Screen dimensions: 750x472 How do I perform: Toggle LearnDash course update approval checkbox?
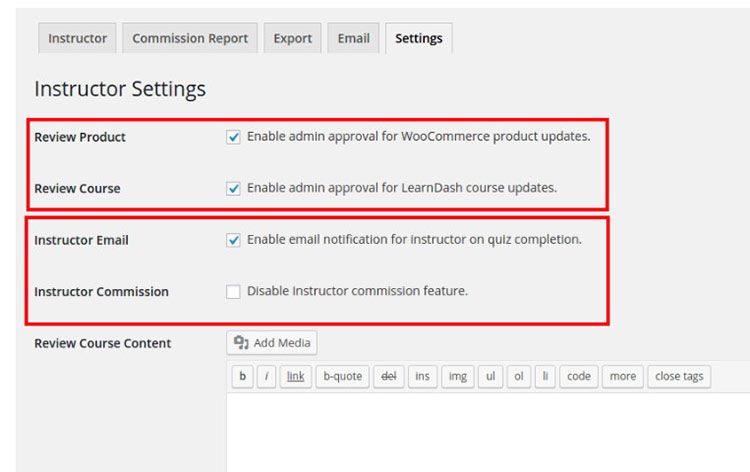click(234, 188)
